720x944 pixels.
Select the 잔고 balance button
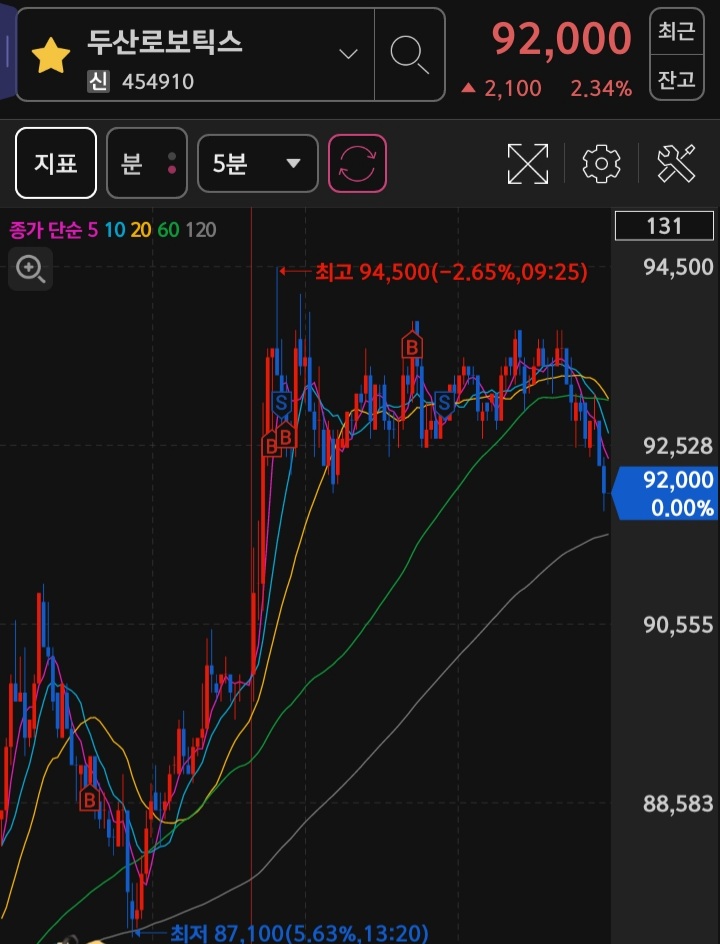click(677, 78)
